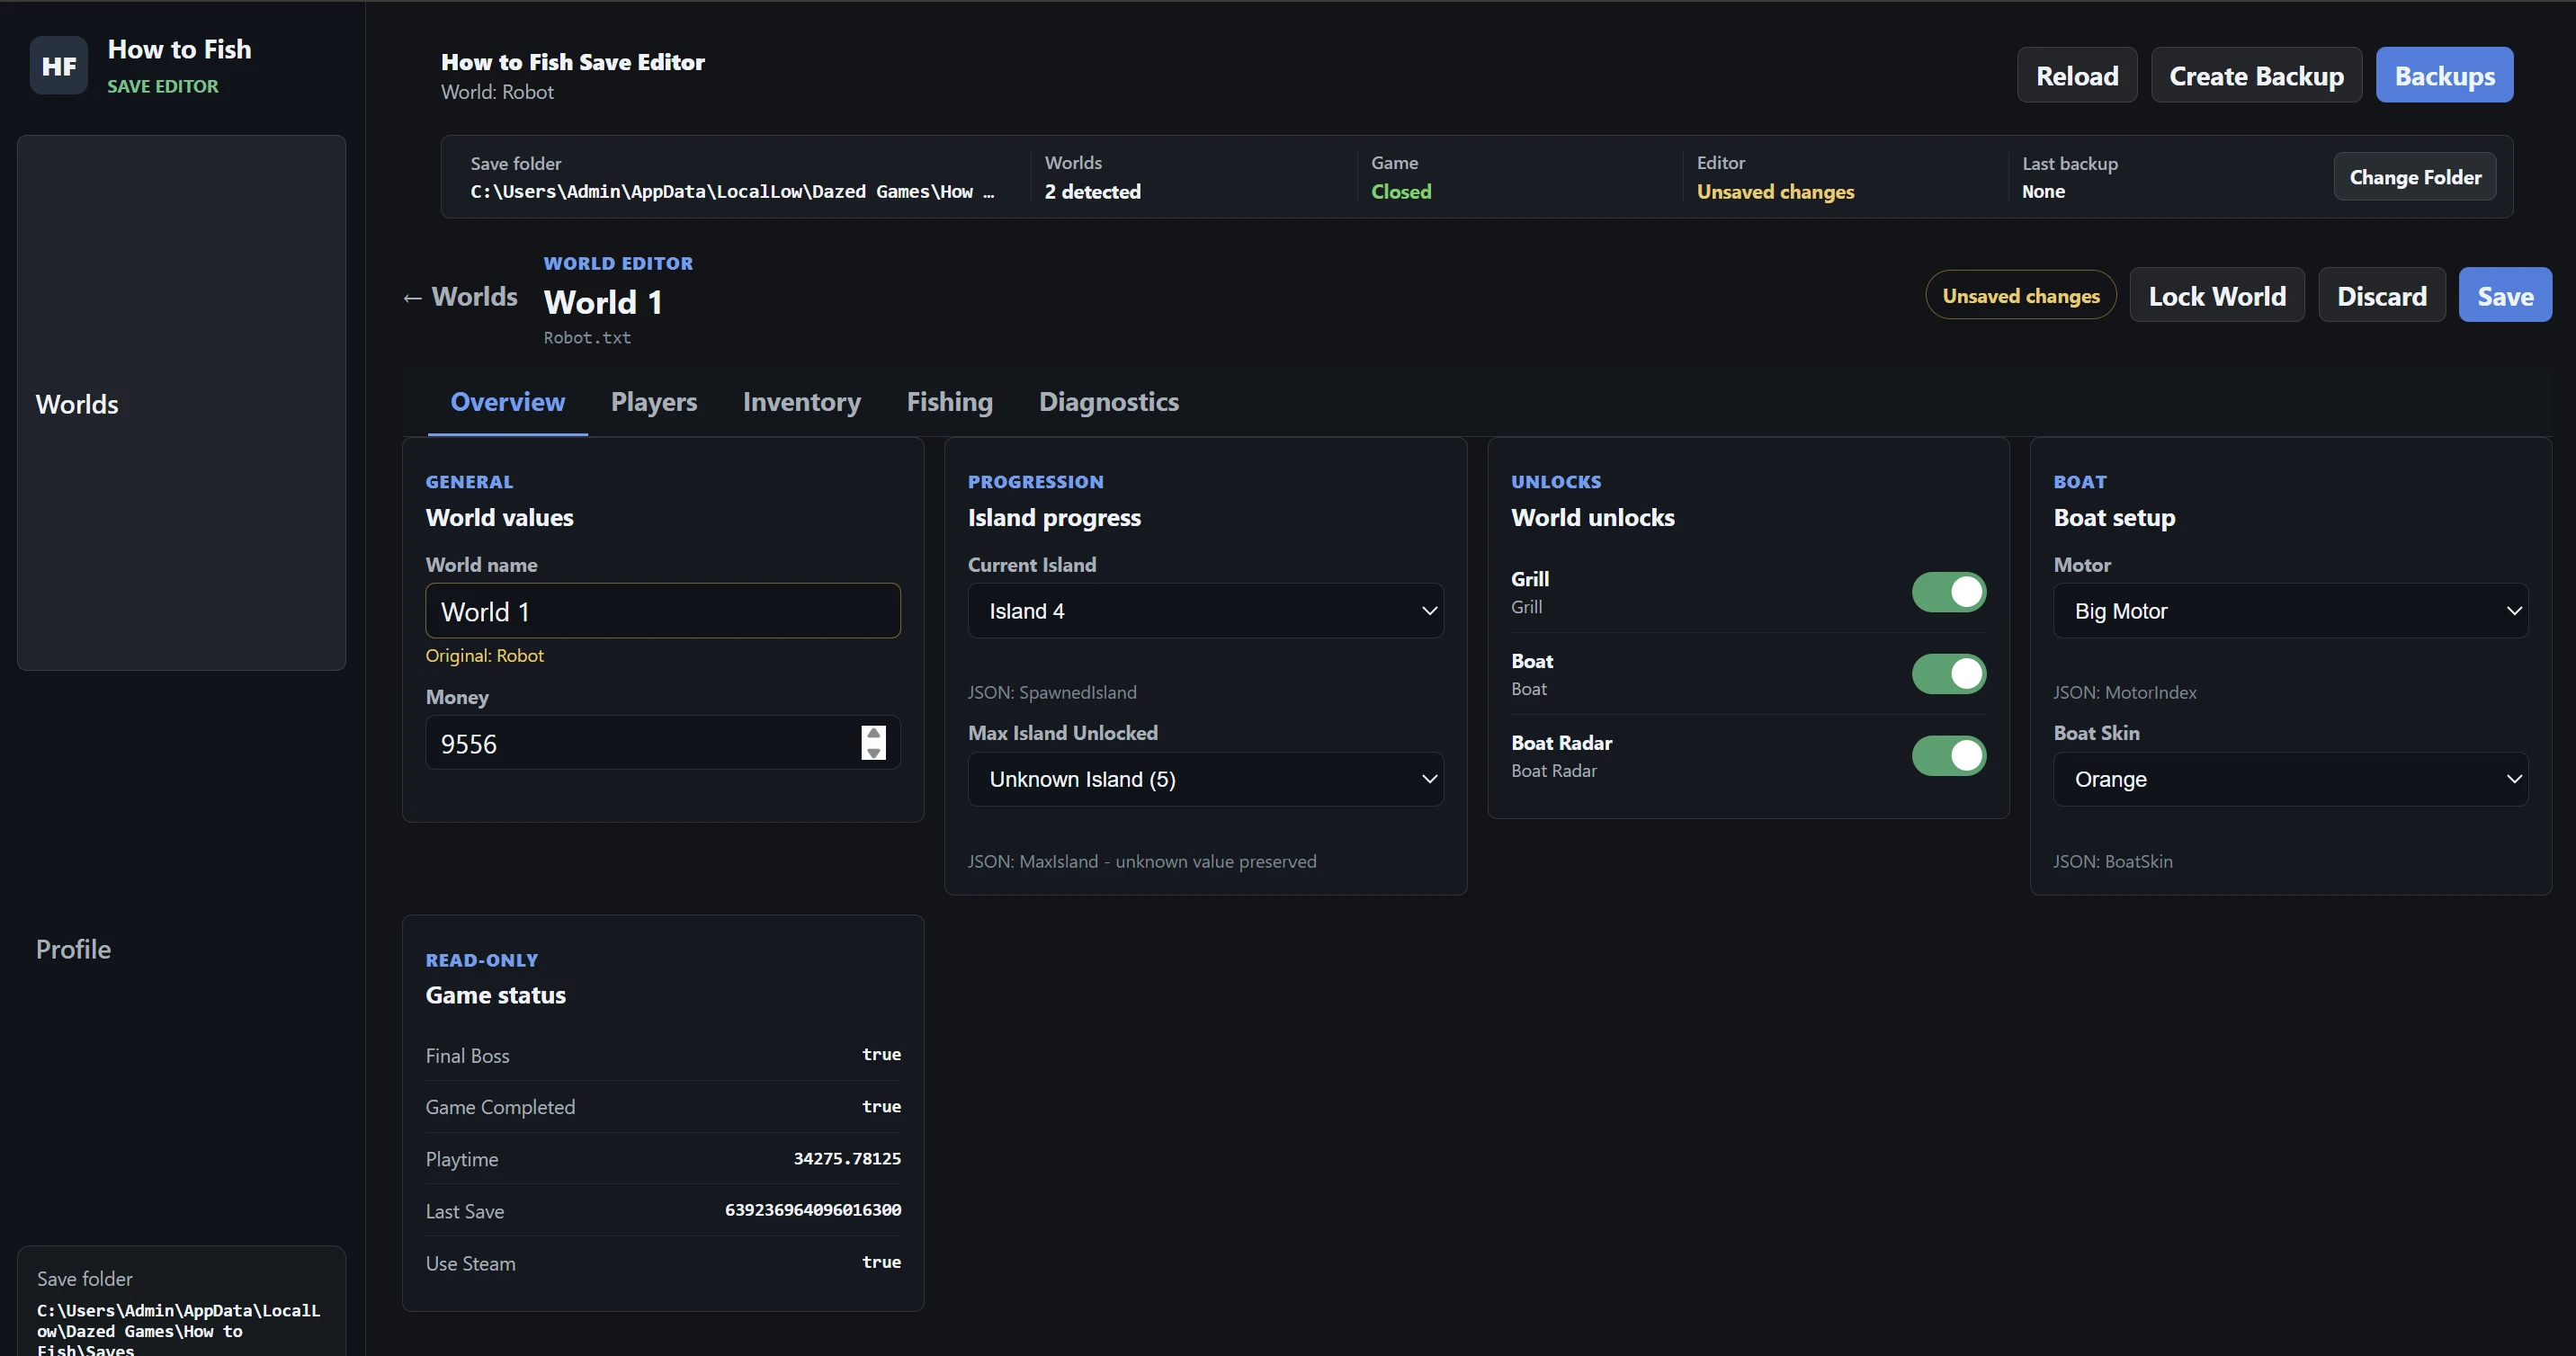Go back via the ← Worlds link
This screenshot has width=2576, height=1356.
click(x=460, y=296)
